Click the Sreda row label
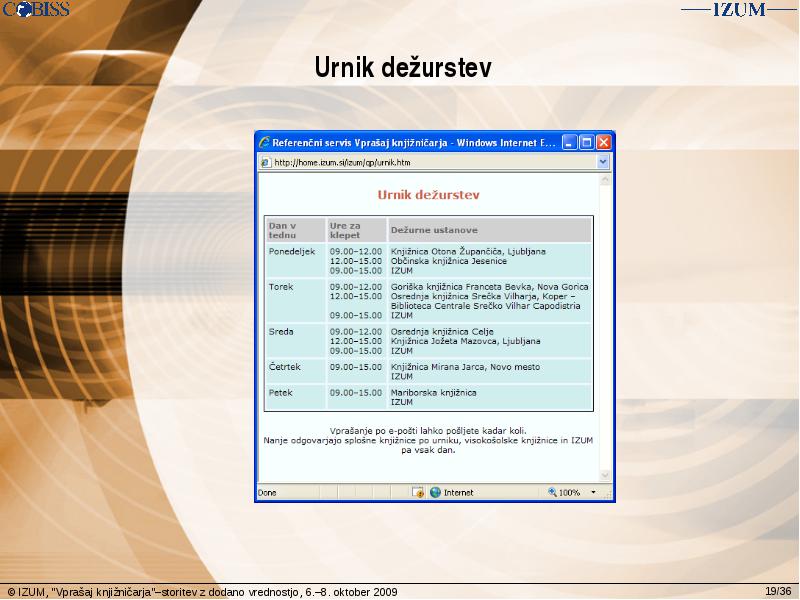This screenshot has height=600, width=800. tap(281, 332)
